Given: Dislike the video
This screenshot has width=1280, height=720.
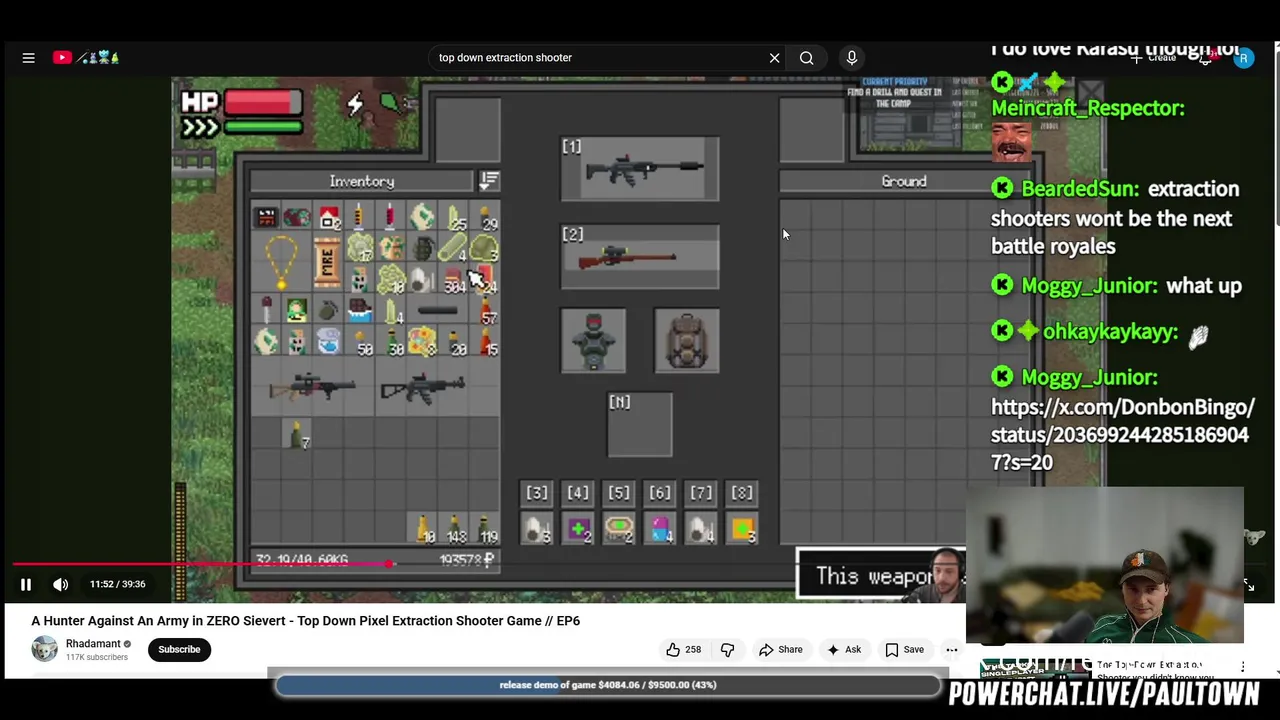Looking at the screenshot, I should pyautogui.click(x=727, y=650).
